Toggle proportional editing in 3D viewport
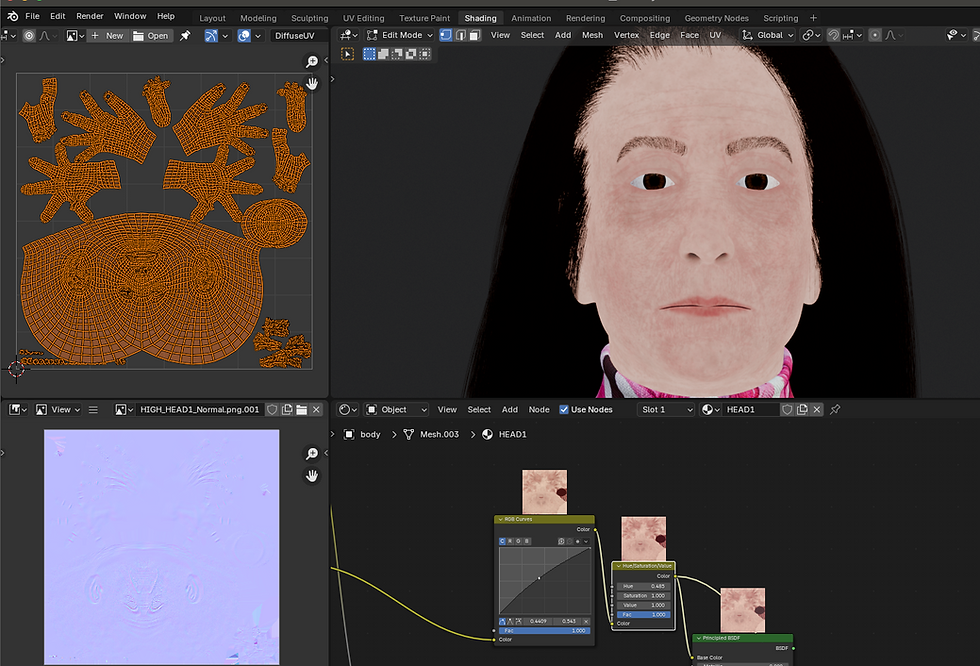This screenshot has height=666, width=980. pos(875,35)
